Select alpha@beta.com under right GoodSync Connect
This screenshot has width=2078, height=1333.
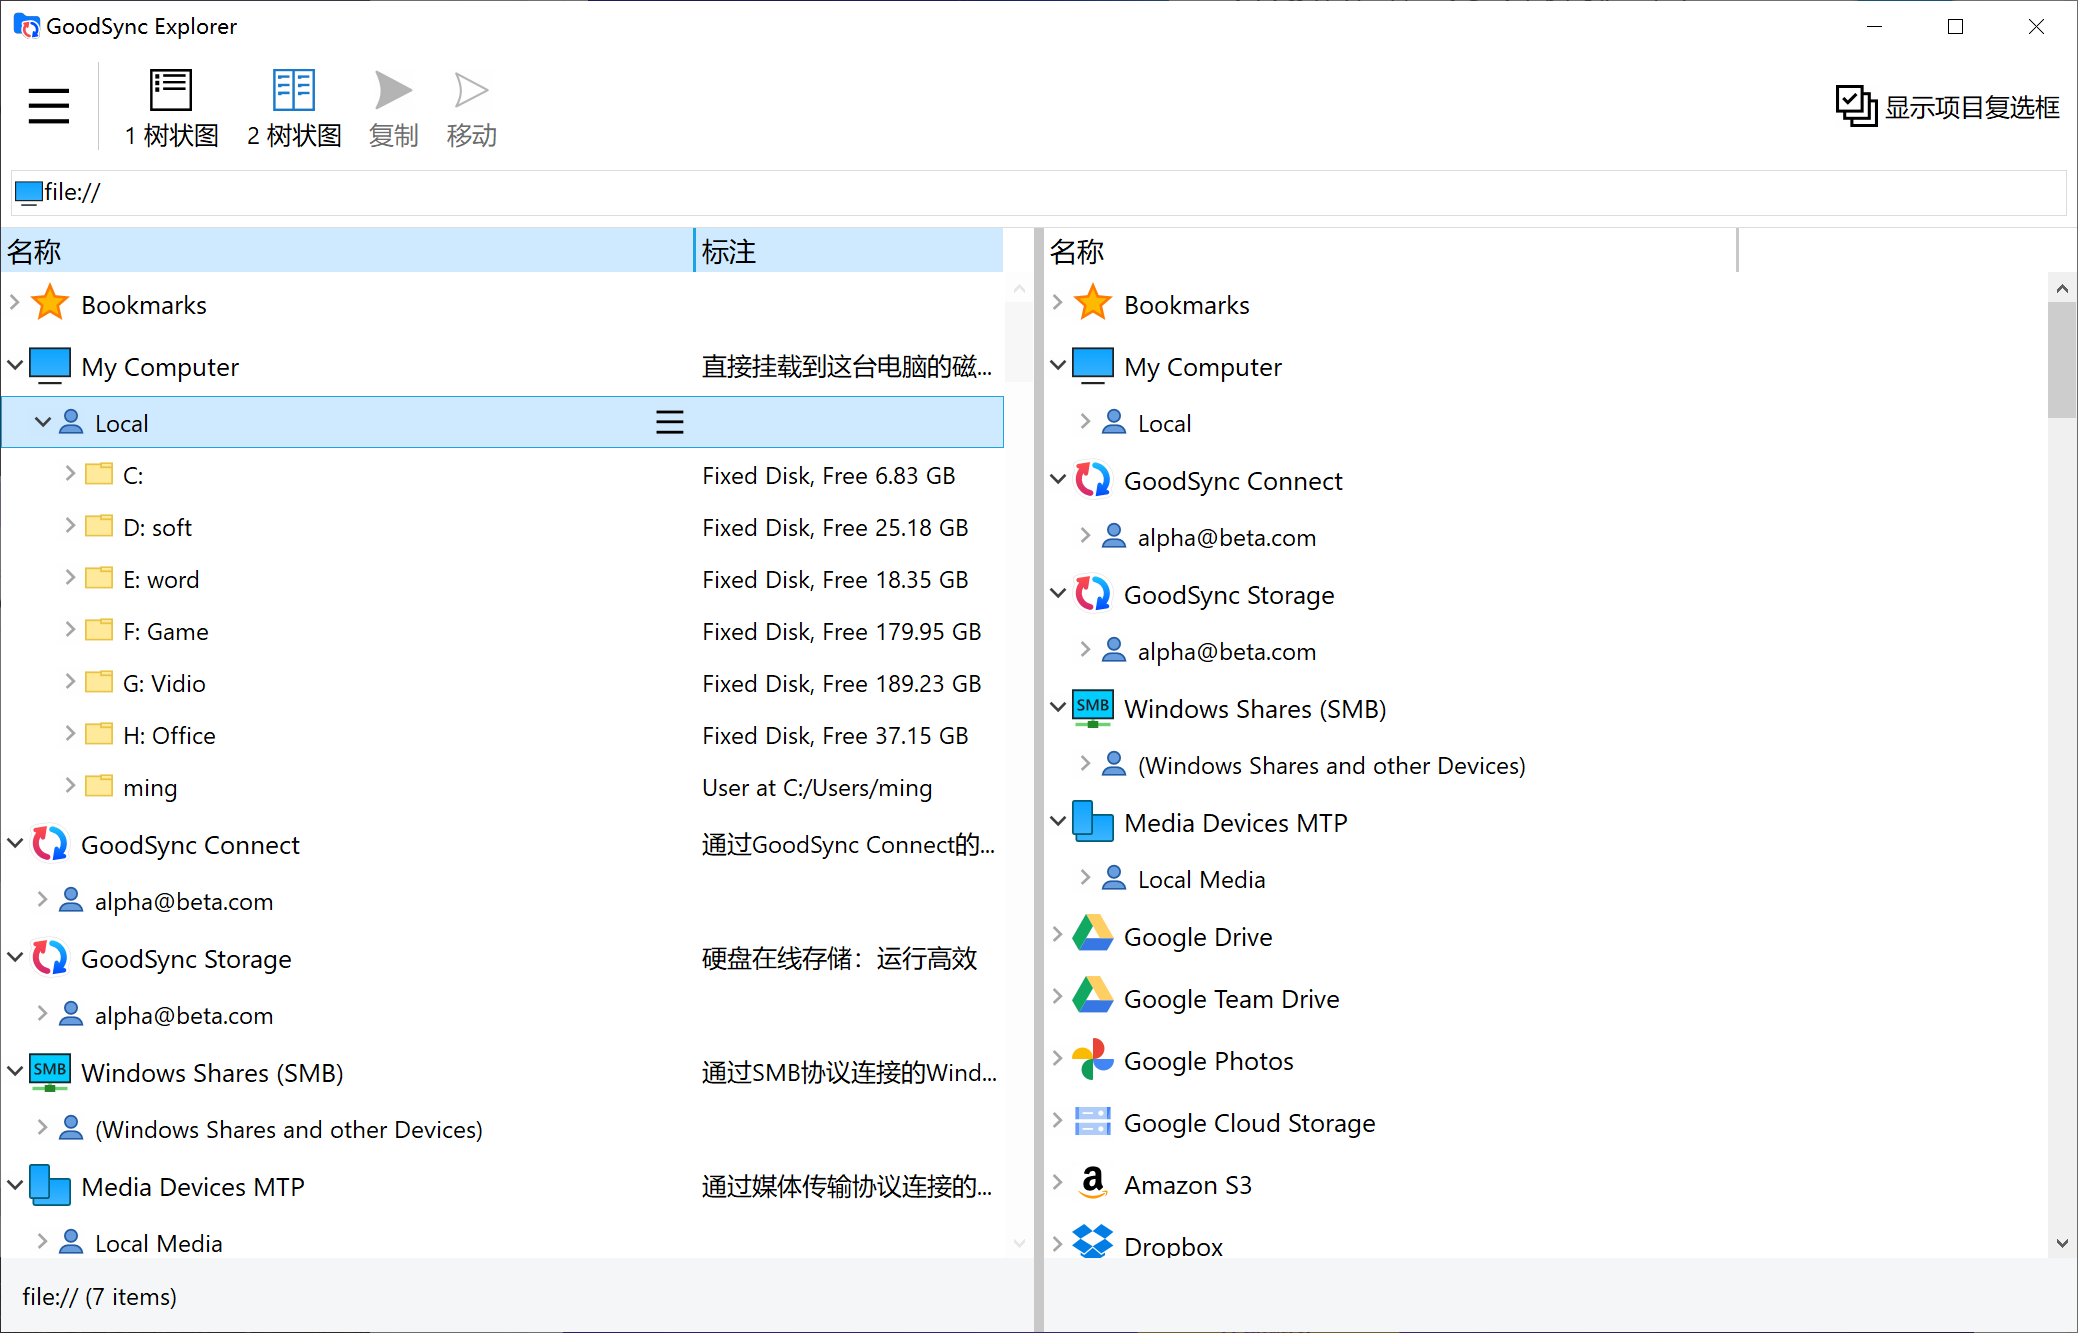click(1226, 538)
